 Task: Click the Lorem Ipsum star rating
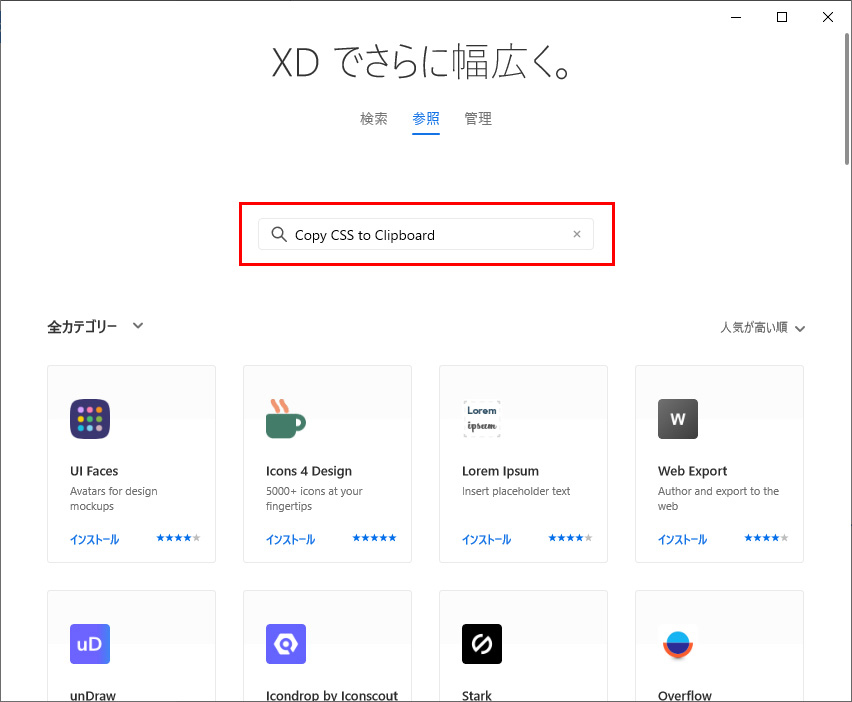coord(570,538)
